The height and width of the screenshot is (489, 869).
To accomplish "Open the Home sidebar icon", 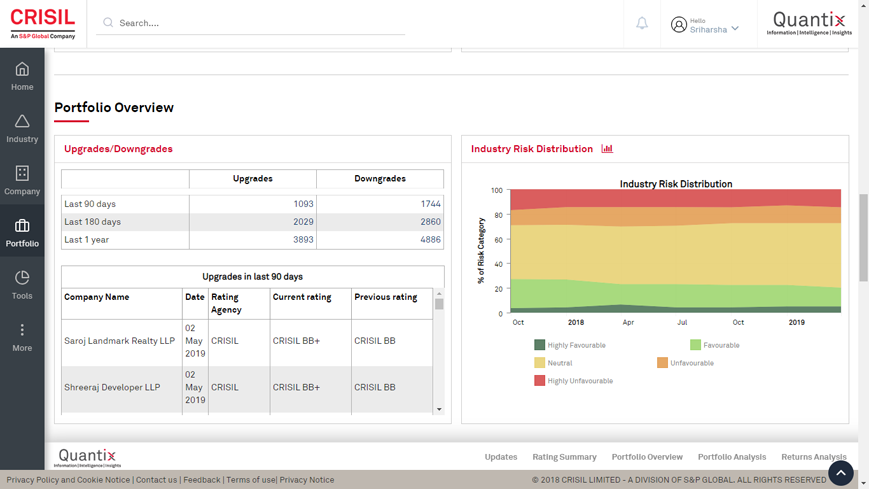I will (x=22, y=70).
